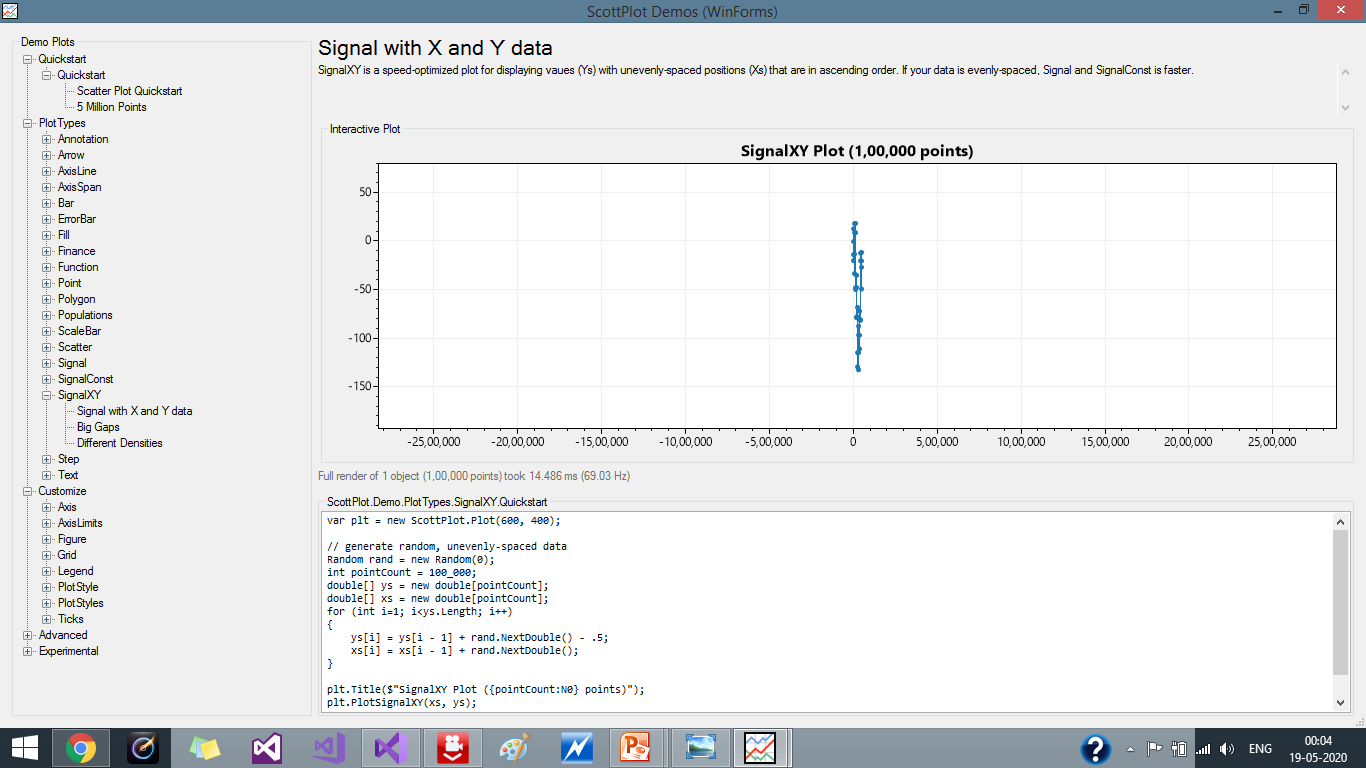
Task: Open the blue help question-mark taskbar icon
Action: [x=1097, y=748]
